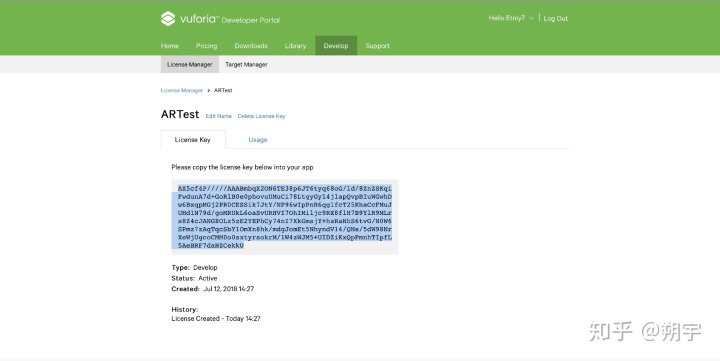Screen dimensions: 720x361
Task: Click the Vuforia Developer Portal title text
Action: 230,19
